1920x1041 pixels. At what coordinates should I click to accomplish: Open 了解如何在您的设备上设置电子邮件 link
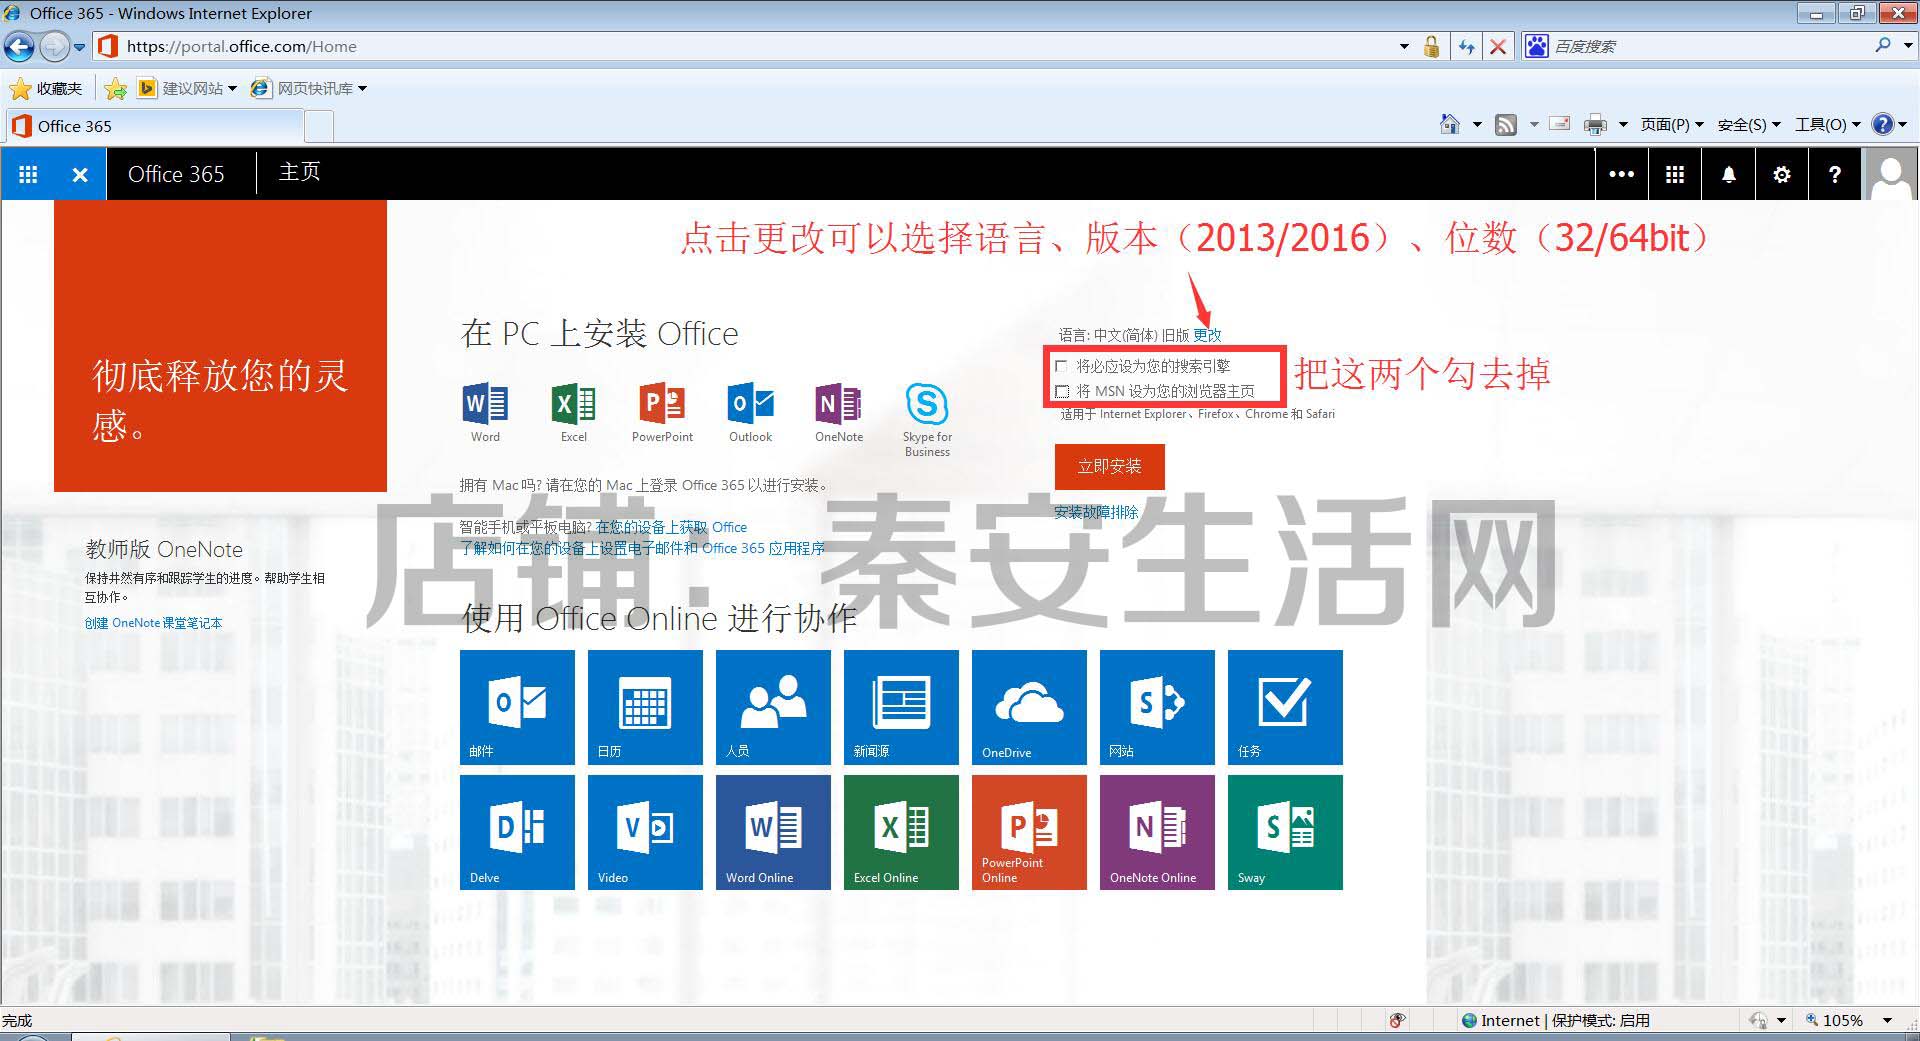click(642, 548)
